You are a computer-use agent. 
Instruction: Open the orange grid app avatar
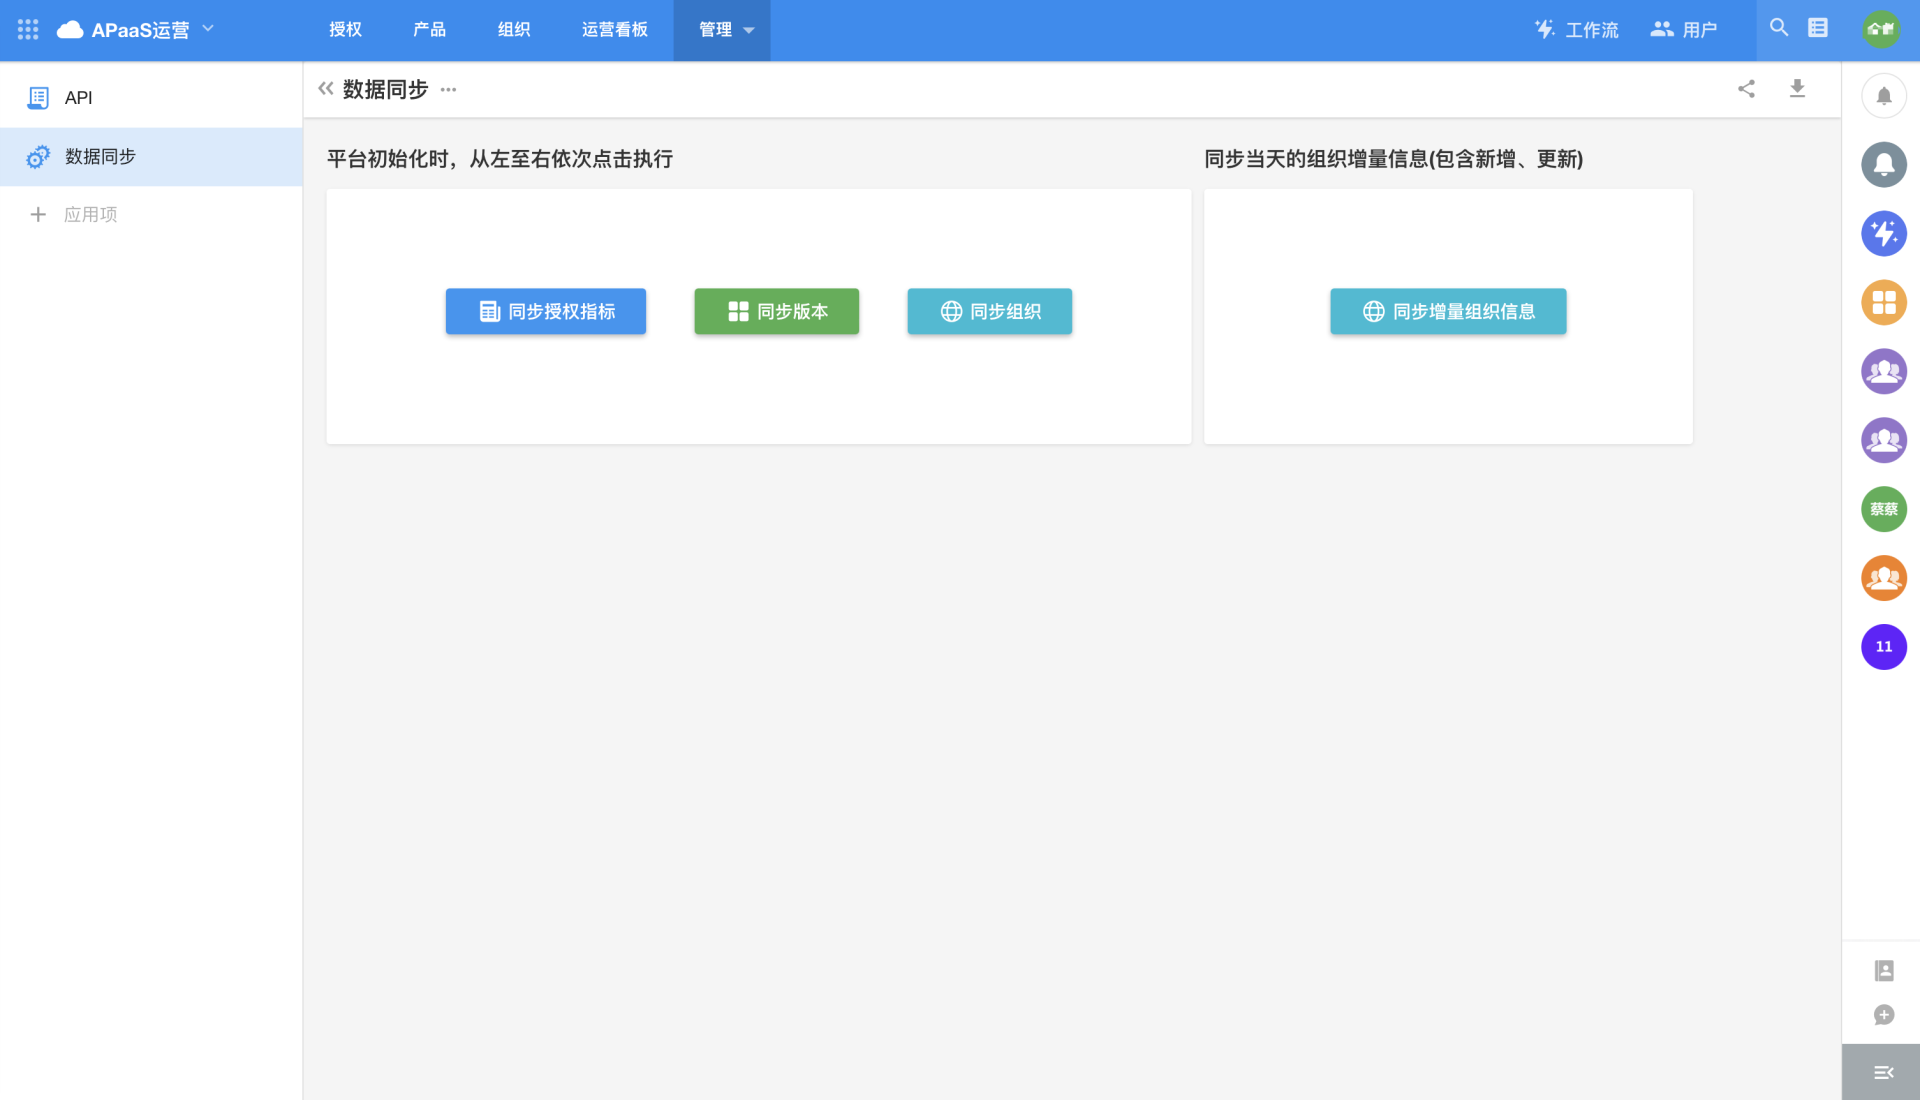click(1883, 302)
